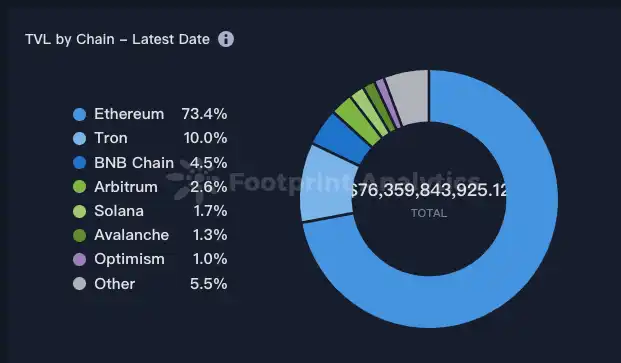Click the gray Other donut slice
The image size is (621, 363).
click(x=410, y=97)
